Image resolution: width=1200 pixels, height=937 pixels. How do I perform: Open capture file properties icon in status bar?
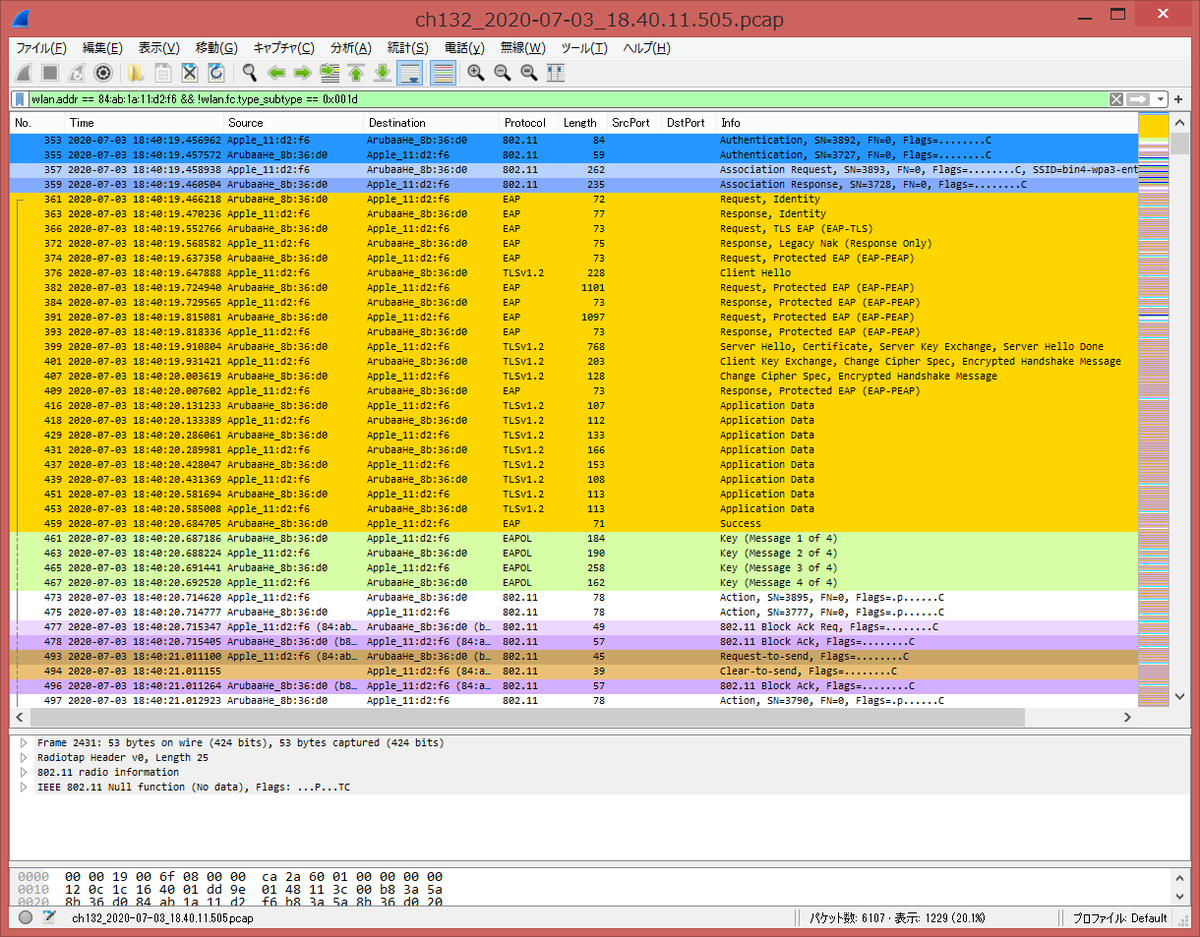[48, 917]
